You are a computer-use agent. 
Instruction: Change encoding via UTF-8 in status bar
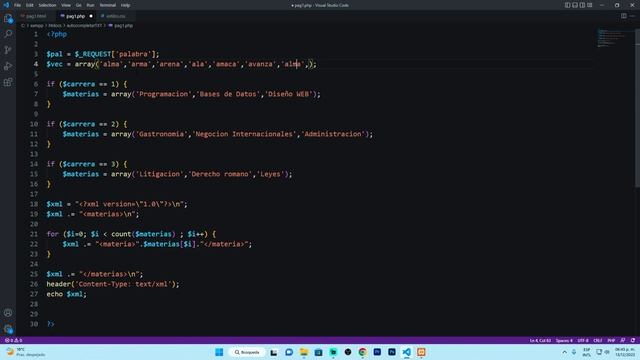coord(583,340)
